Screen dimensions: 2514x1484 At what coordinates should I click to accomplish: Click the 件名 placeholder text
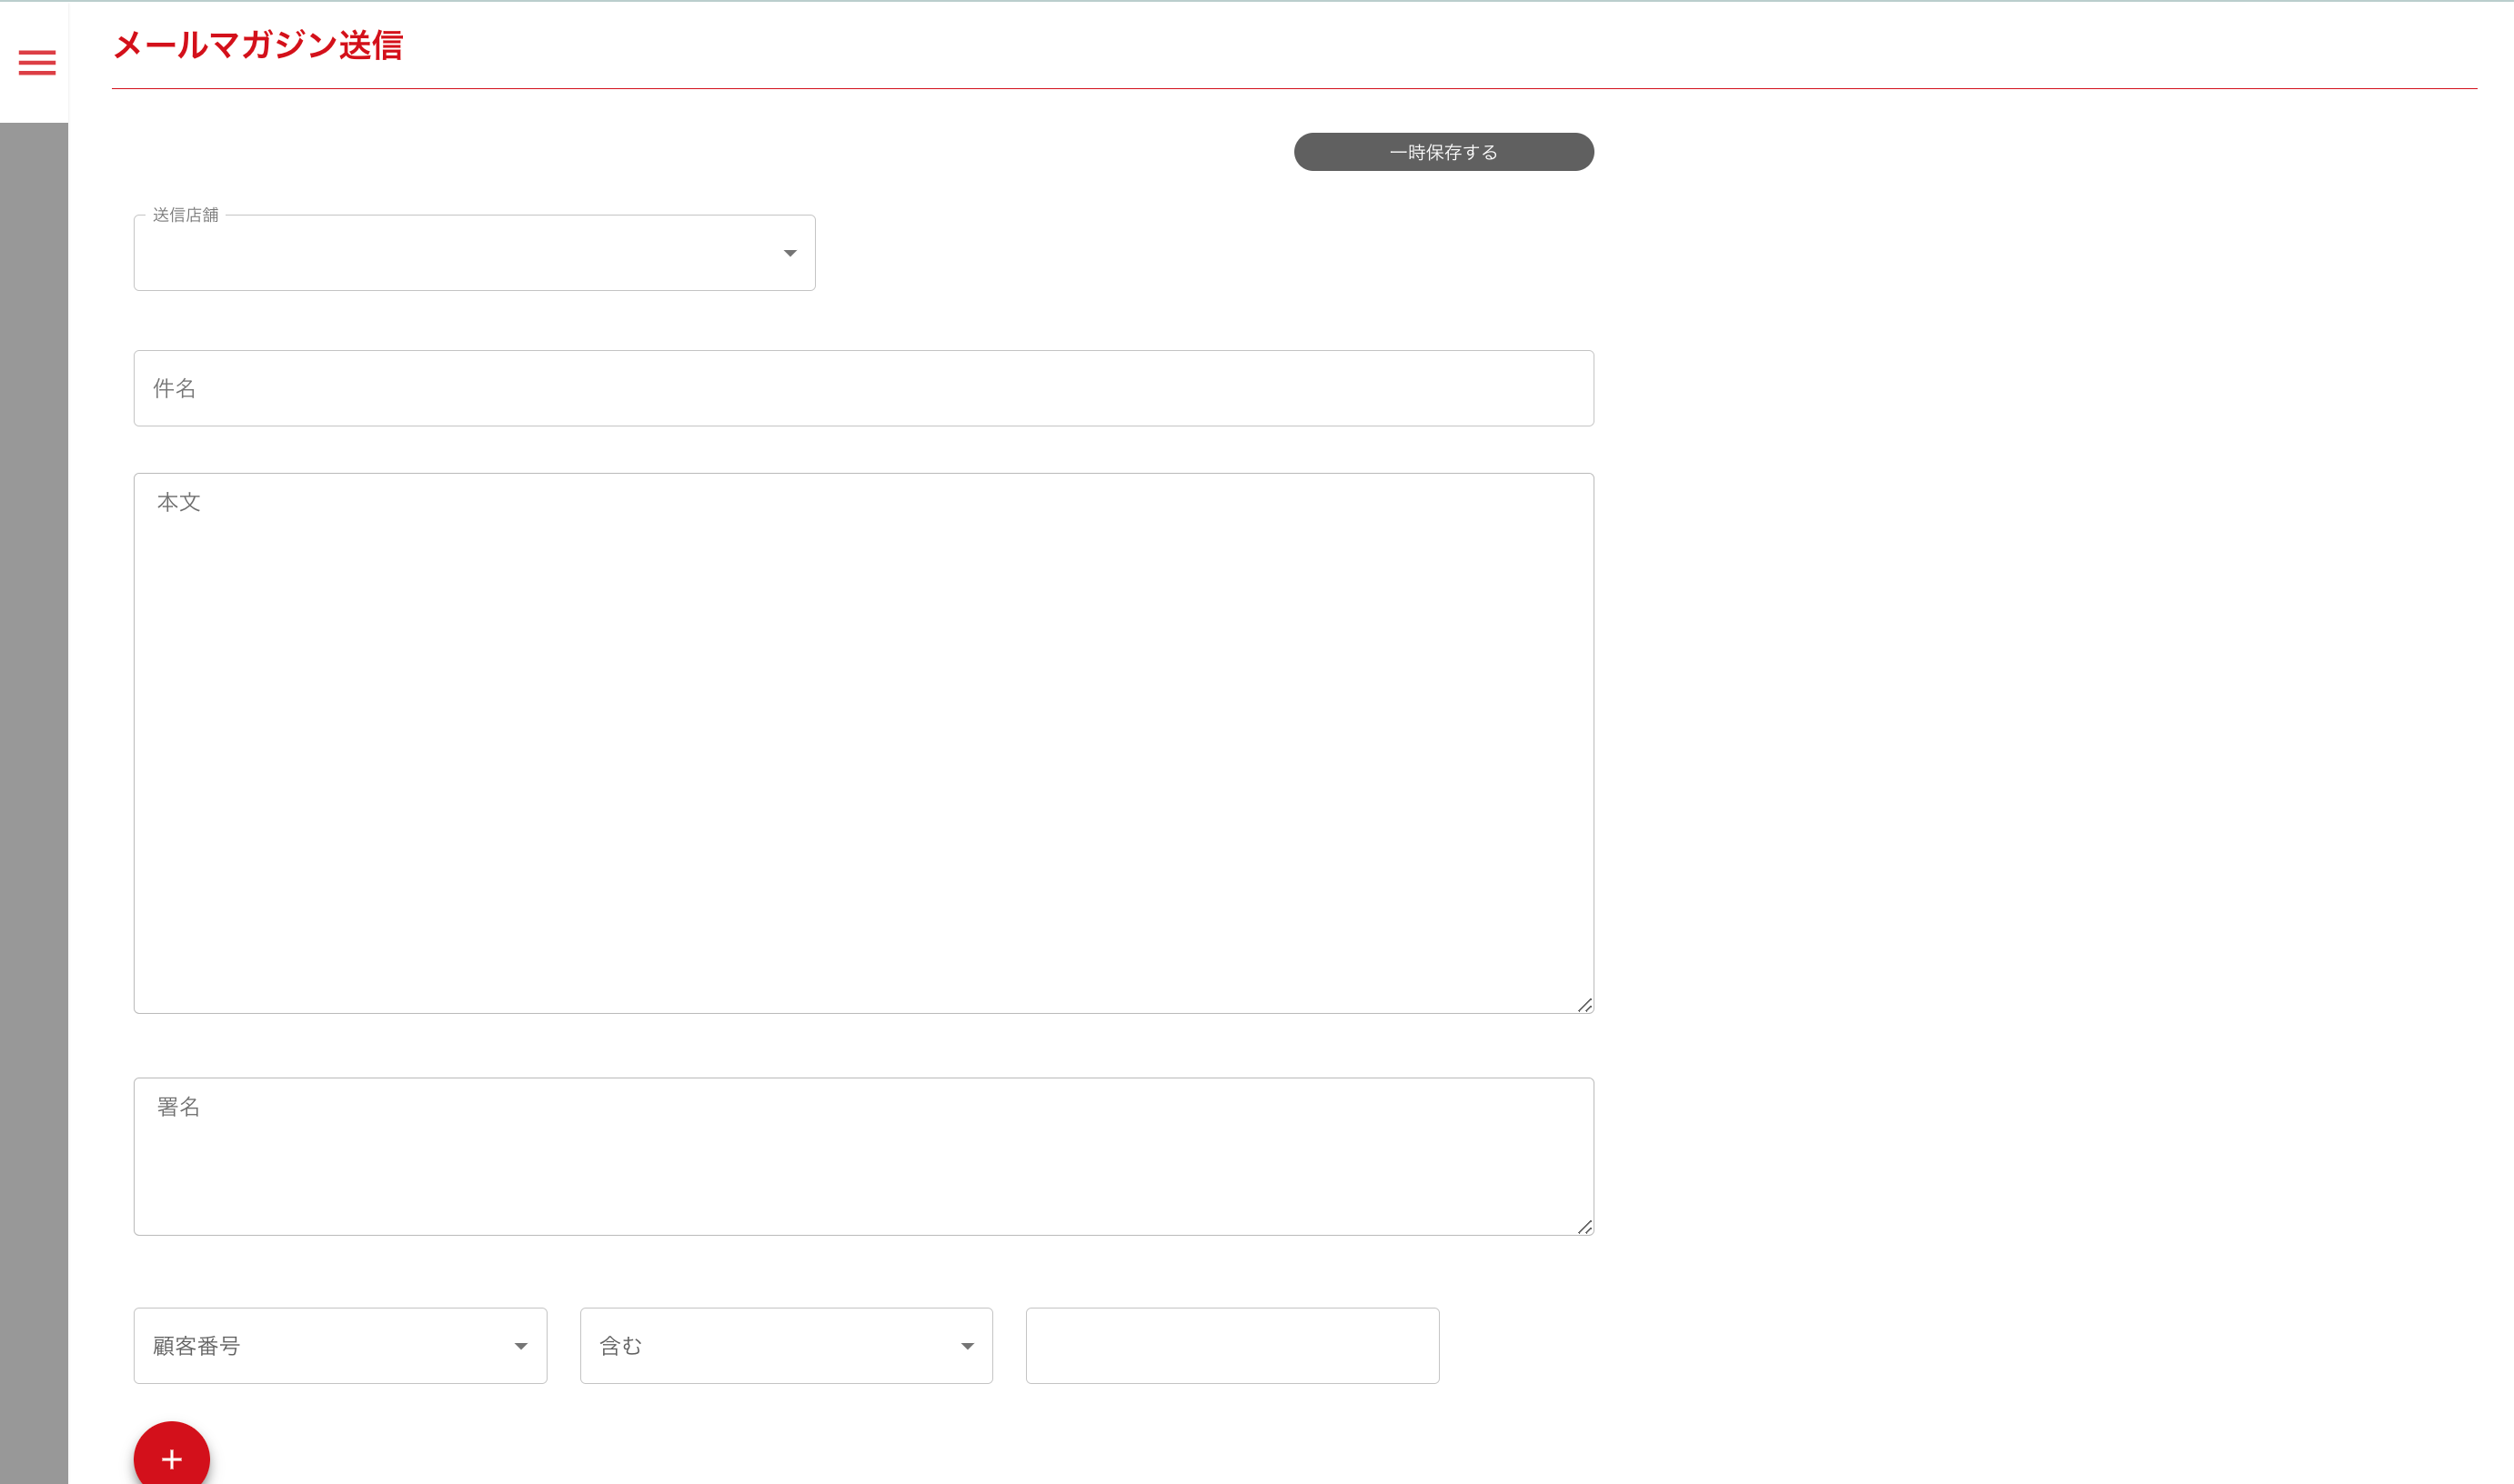pyautogui.click(x=174, y=388)
